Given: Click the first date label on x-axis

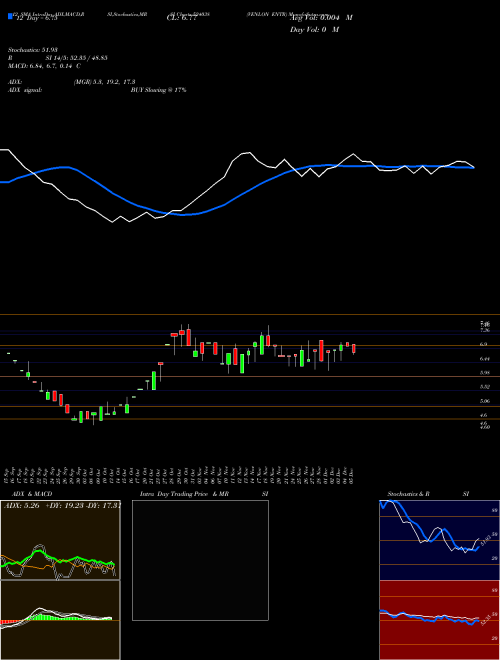Looking at the screenshot, I should pos(8,475).
